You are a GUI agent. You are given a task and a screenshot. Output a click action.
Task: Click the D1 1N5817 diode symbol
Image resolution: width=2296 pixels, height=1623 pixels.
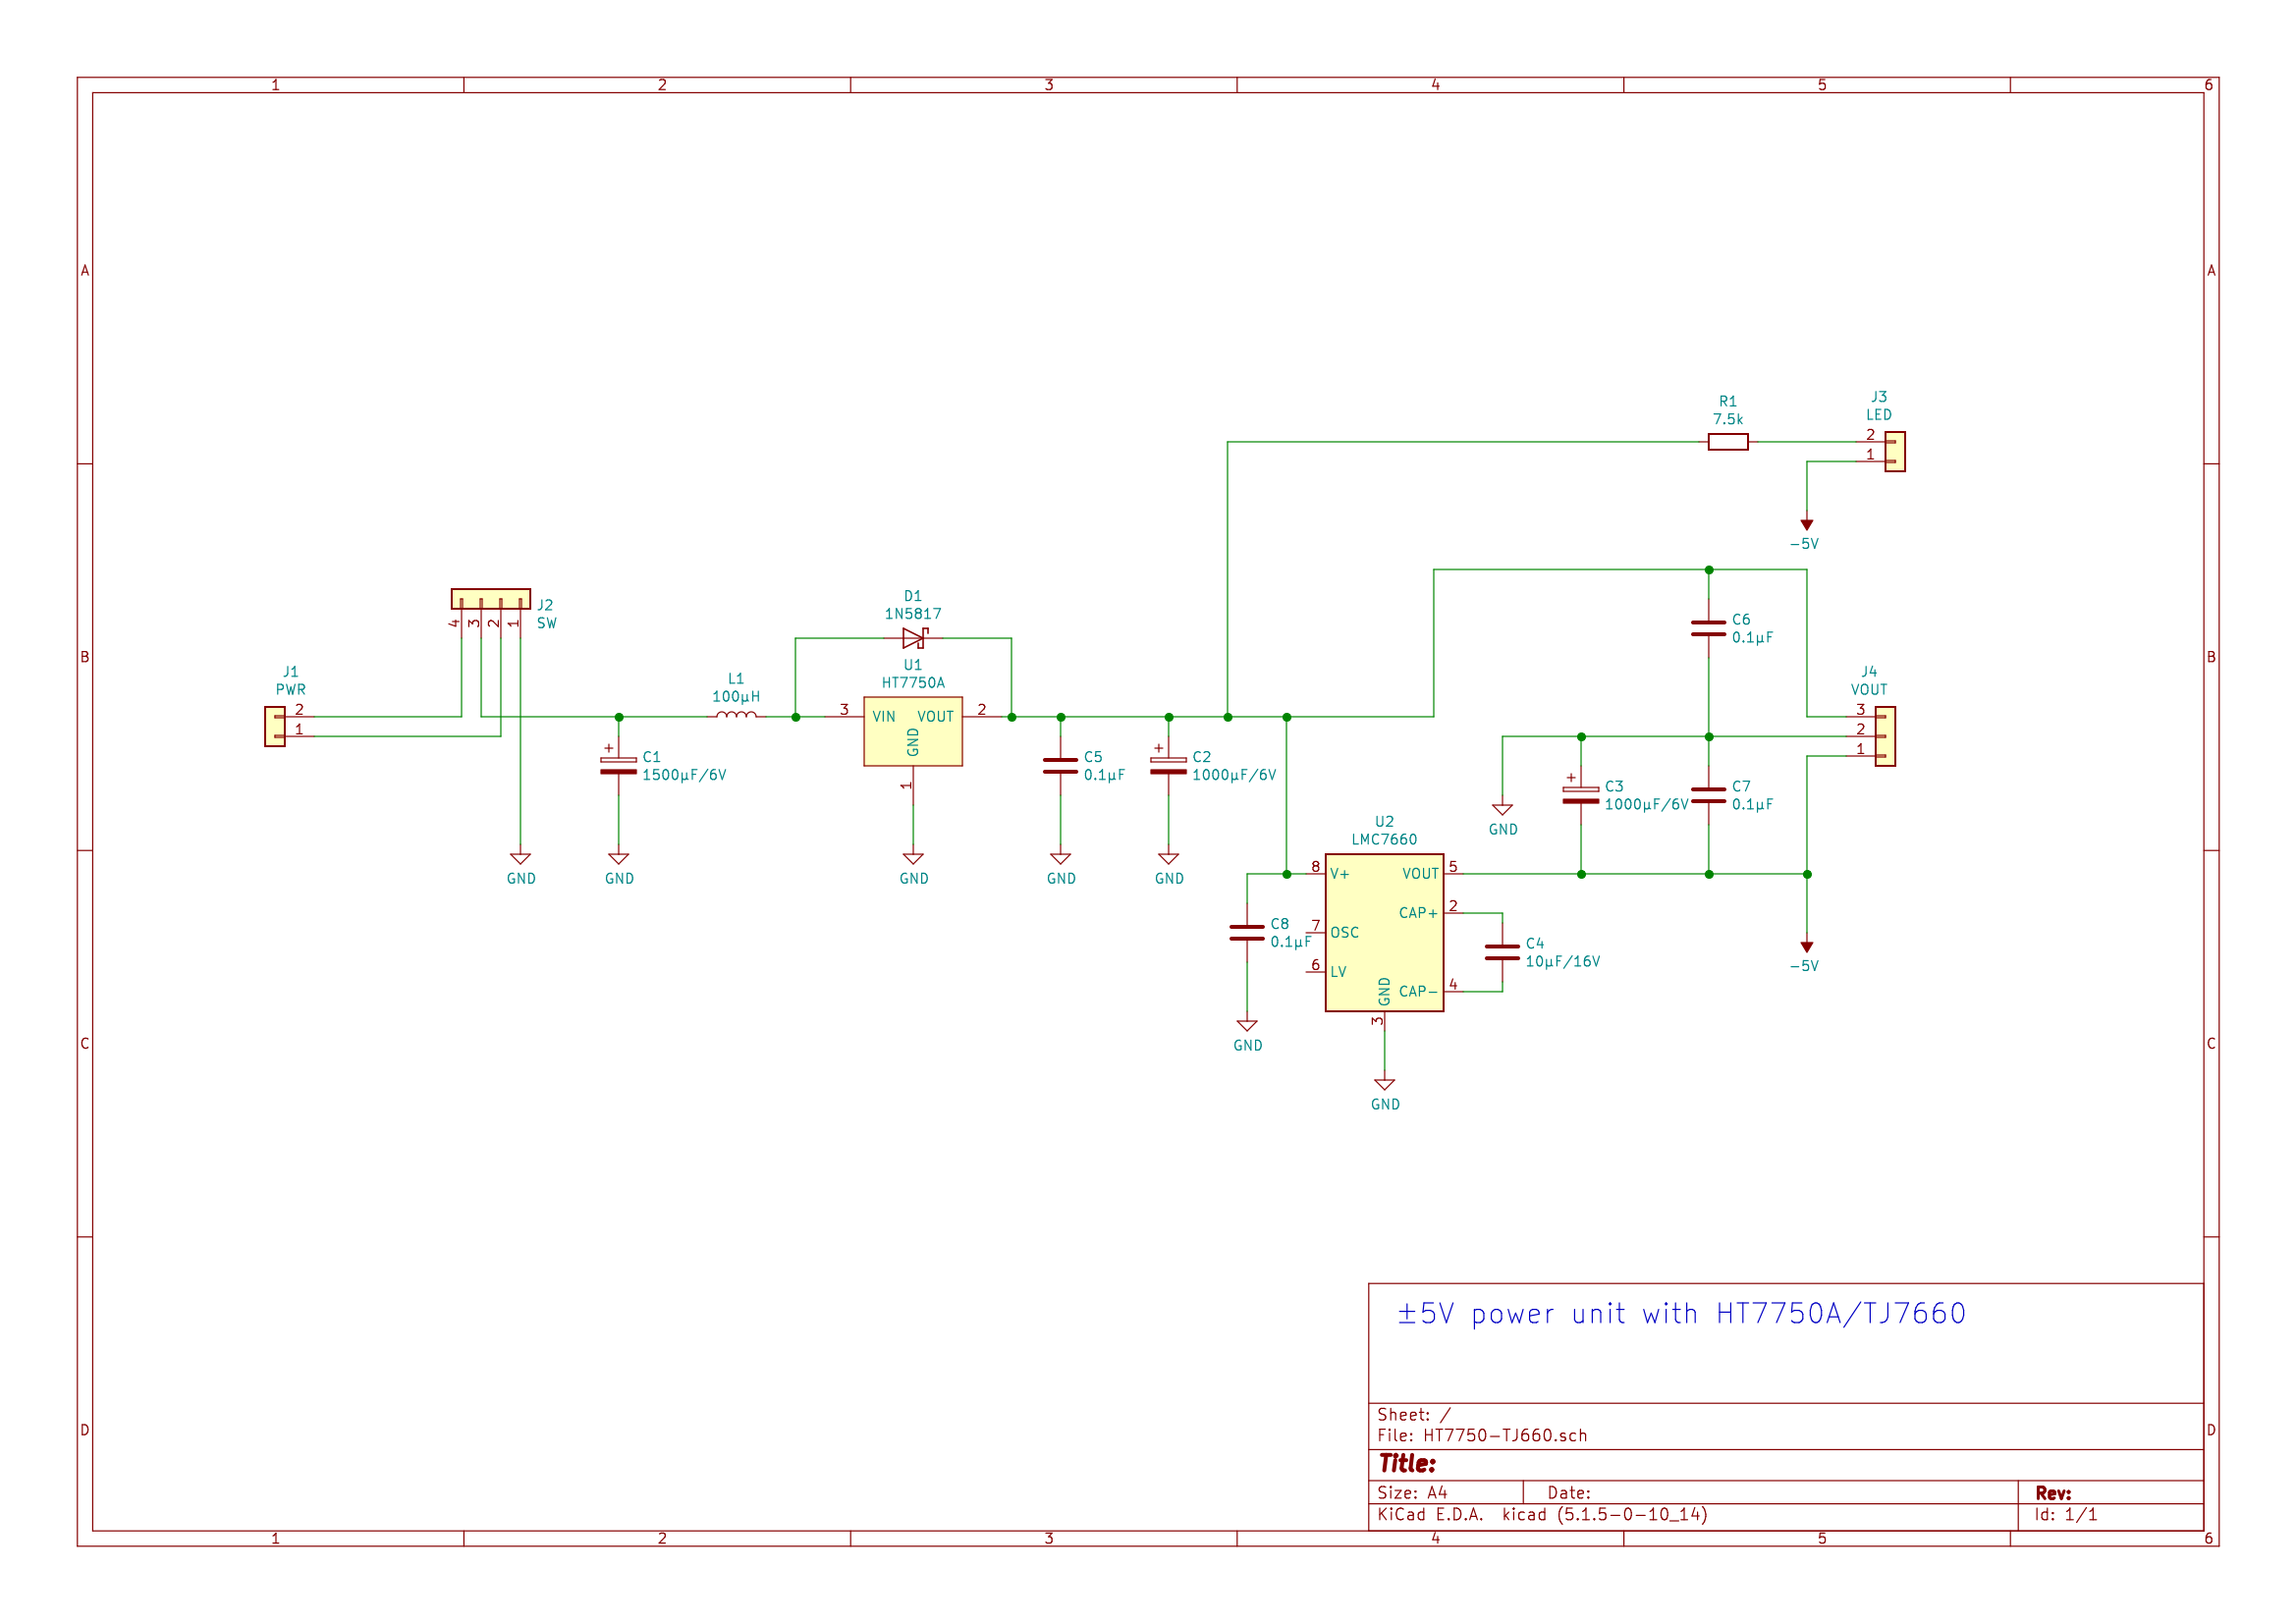coord(913,638)
